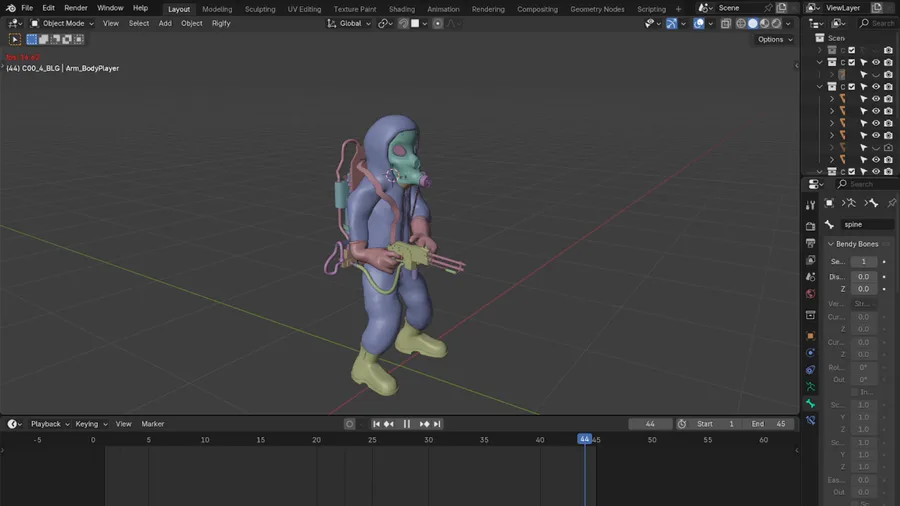This screenshot has height=506, width=900.
Task: Click the current frame 44 playhead marker
Action: tap(584, 439)
